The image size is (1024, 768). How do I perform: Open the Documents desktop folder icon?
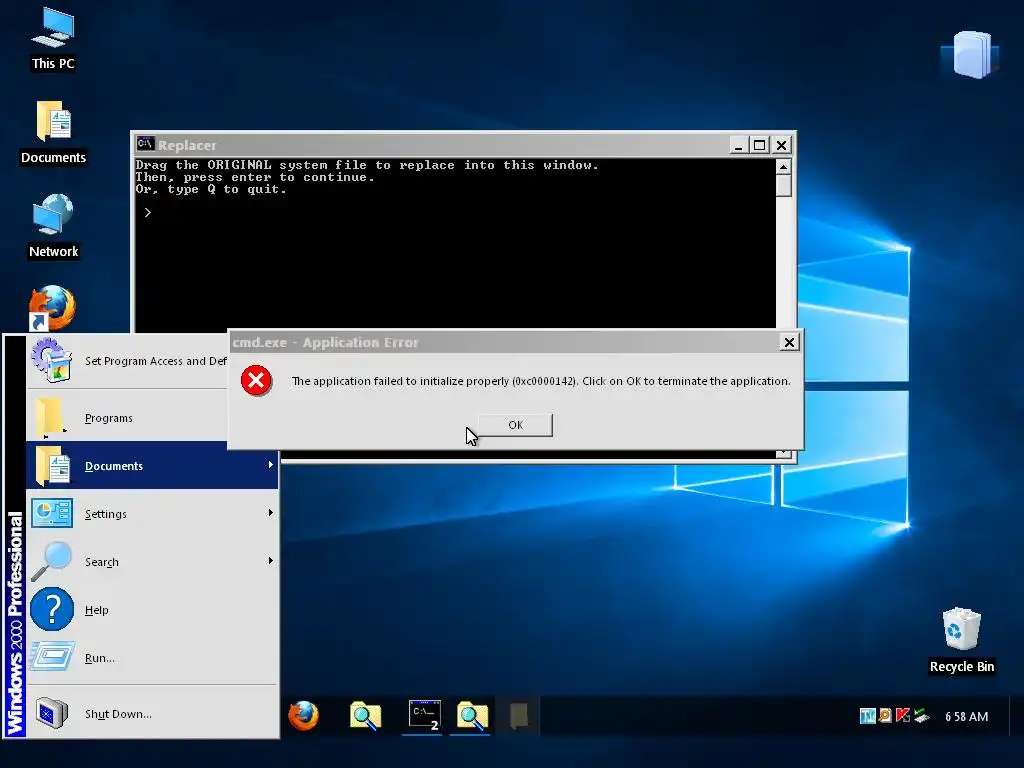click(53, 133)
